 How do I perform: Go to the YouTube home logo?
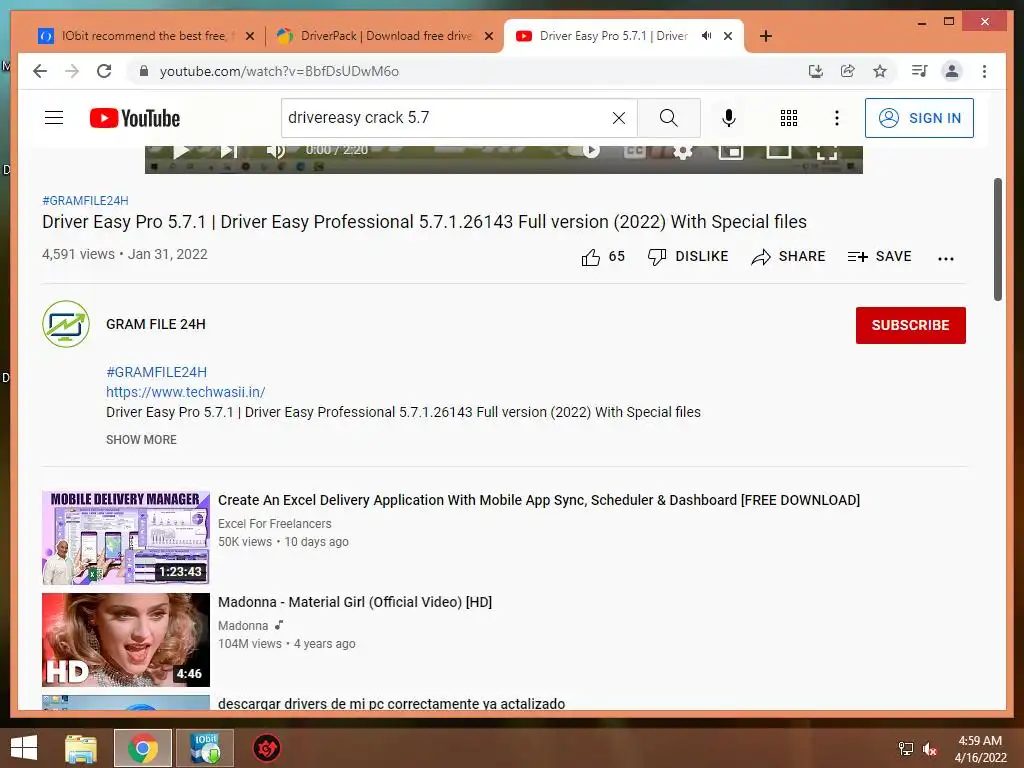135,118
